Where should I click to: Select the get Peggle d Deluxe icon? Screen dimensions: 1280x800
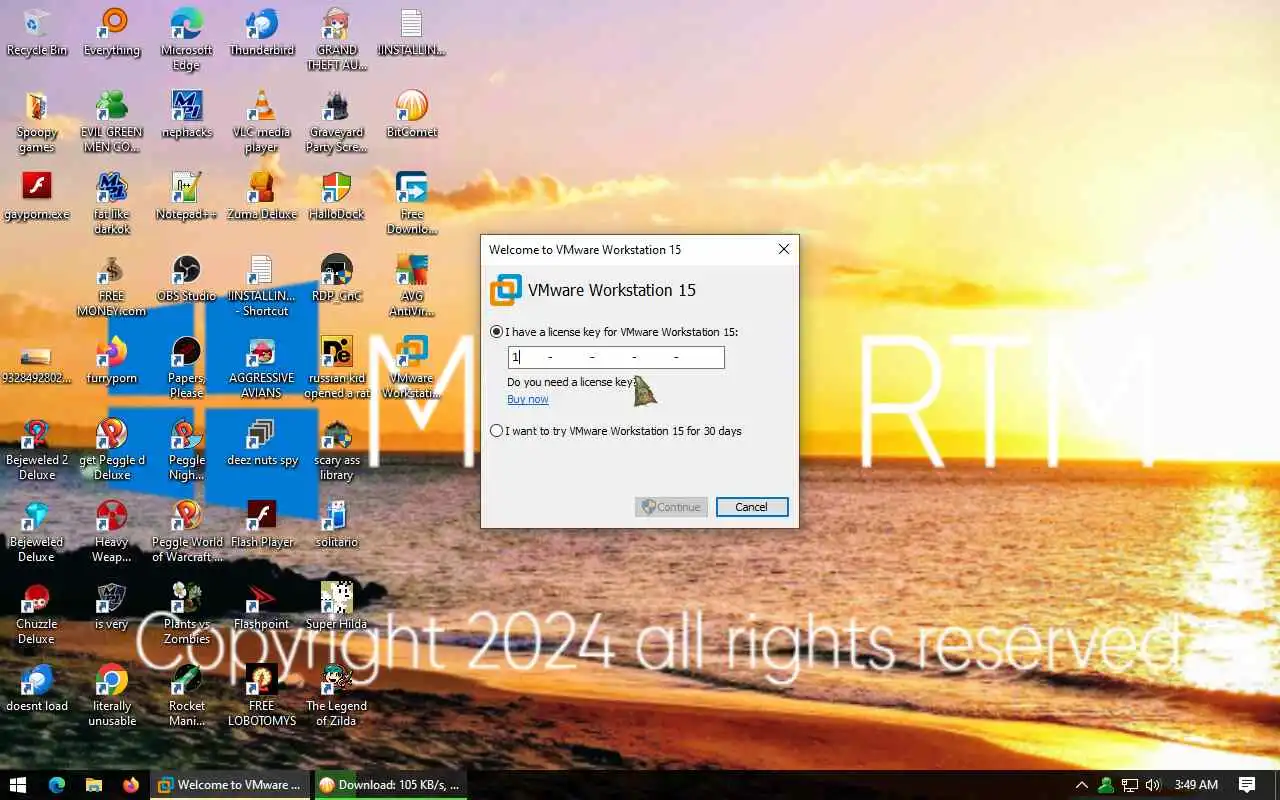[x=112, y=449]
